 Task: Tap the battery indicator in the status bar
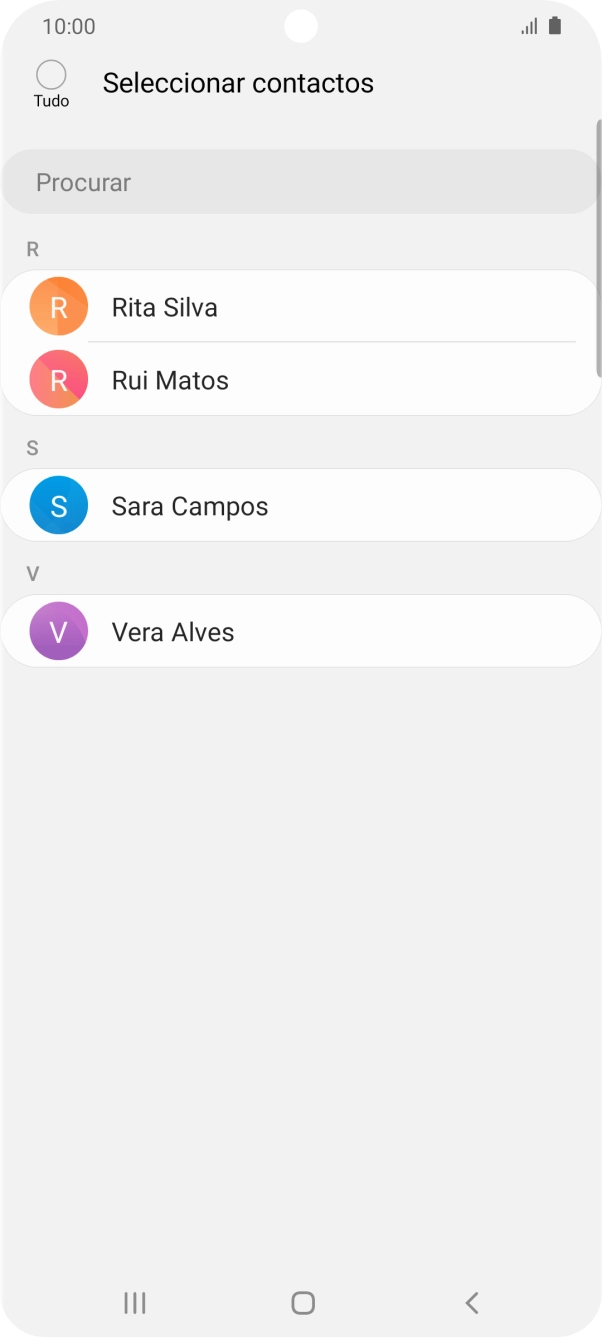click(x=554, y=26)
